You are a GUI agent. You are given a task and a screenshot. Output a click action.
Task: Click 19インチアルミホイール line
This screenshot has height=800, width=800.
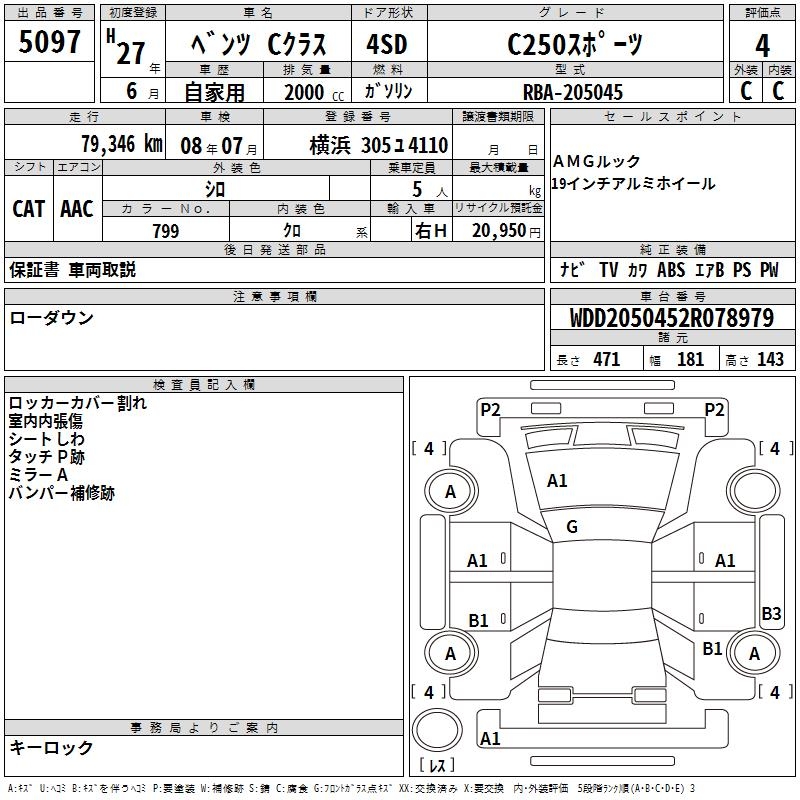click(x=633, y=183)
